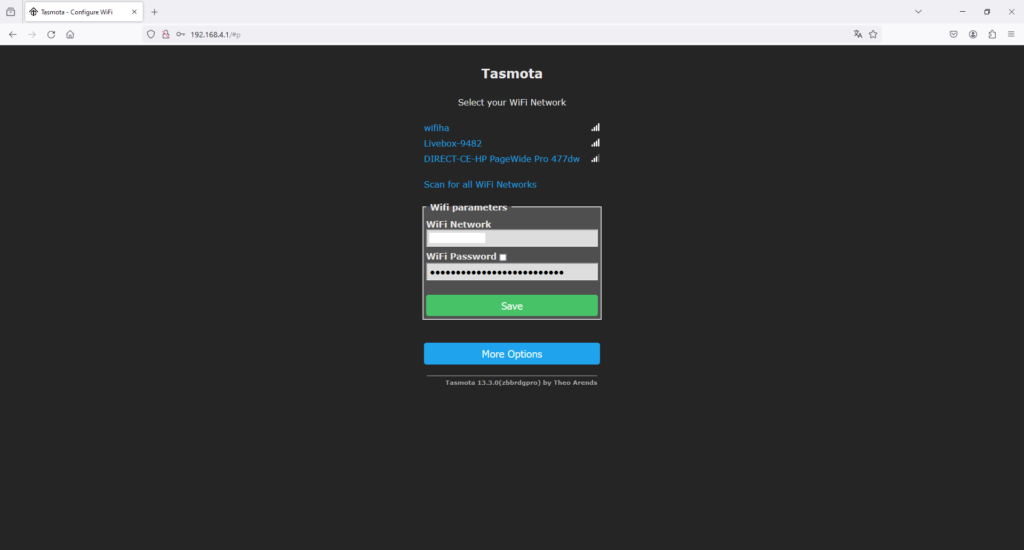Bookmark this page with star icon
The height and width of the screenshot is (550, 1024).
coord(873,35)
